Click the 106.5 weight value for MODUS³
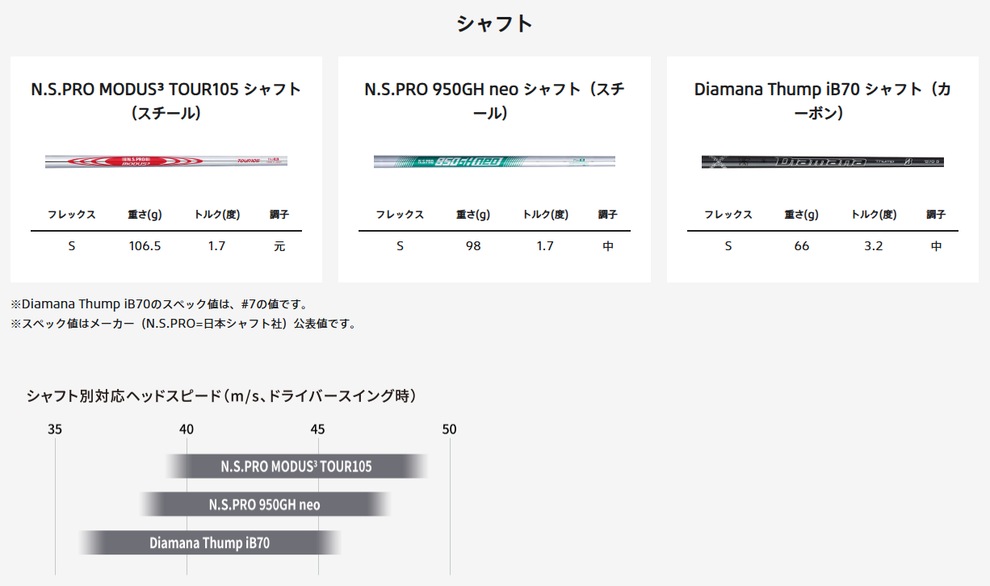 pyautogui.click(x=145, y=246)
